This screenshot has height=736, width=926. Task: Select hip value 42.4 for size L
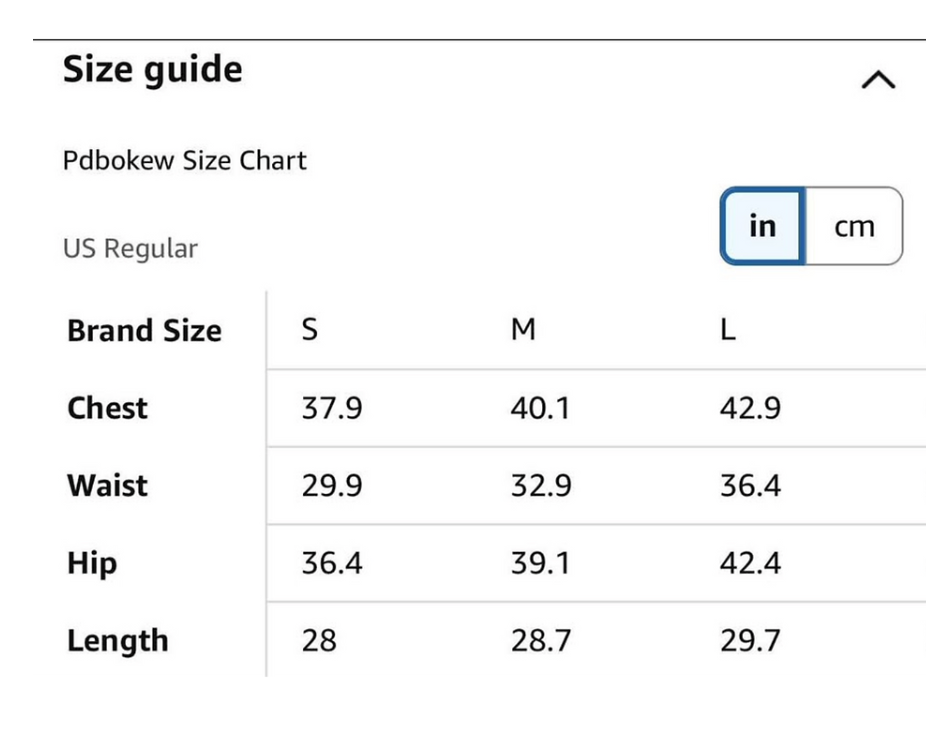click(750, 564)
